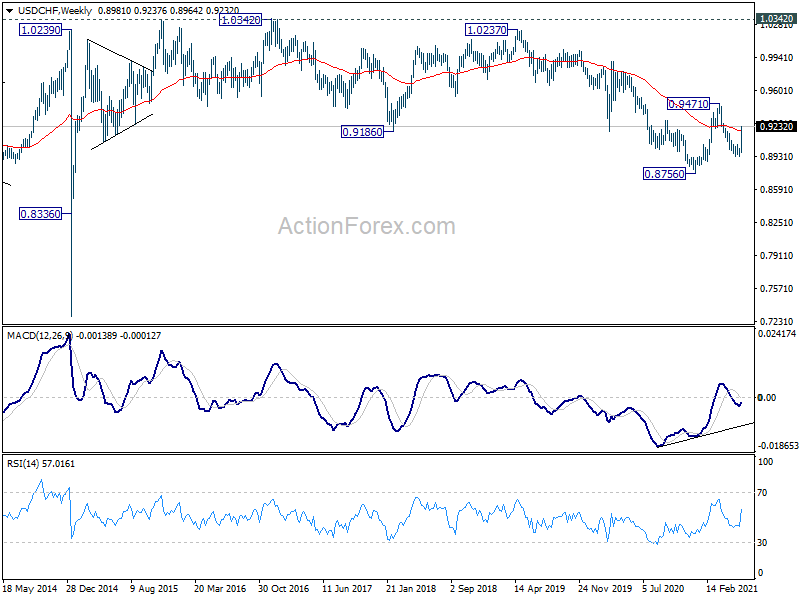Select the current price marker 0.92320
The width and height of the screenshot is (800, 600).
click(776, 127)
